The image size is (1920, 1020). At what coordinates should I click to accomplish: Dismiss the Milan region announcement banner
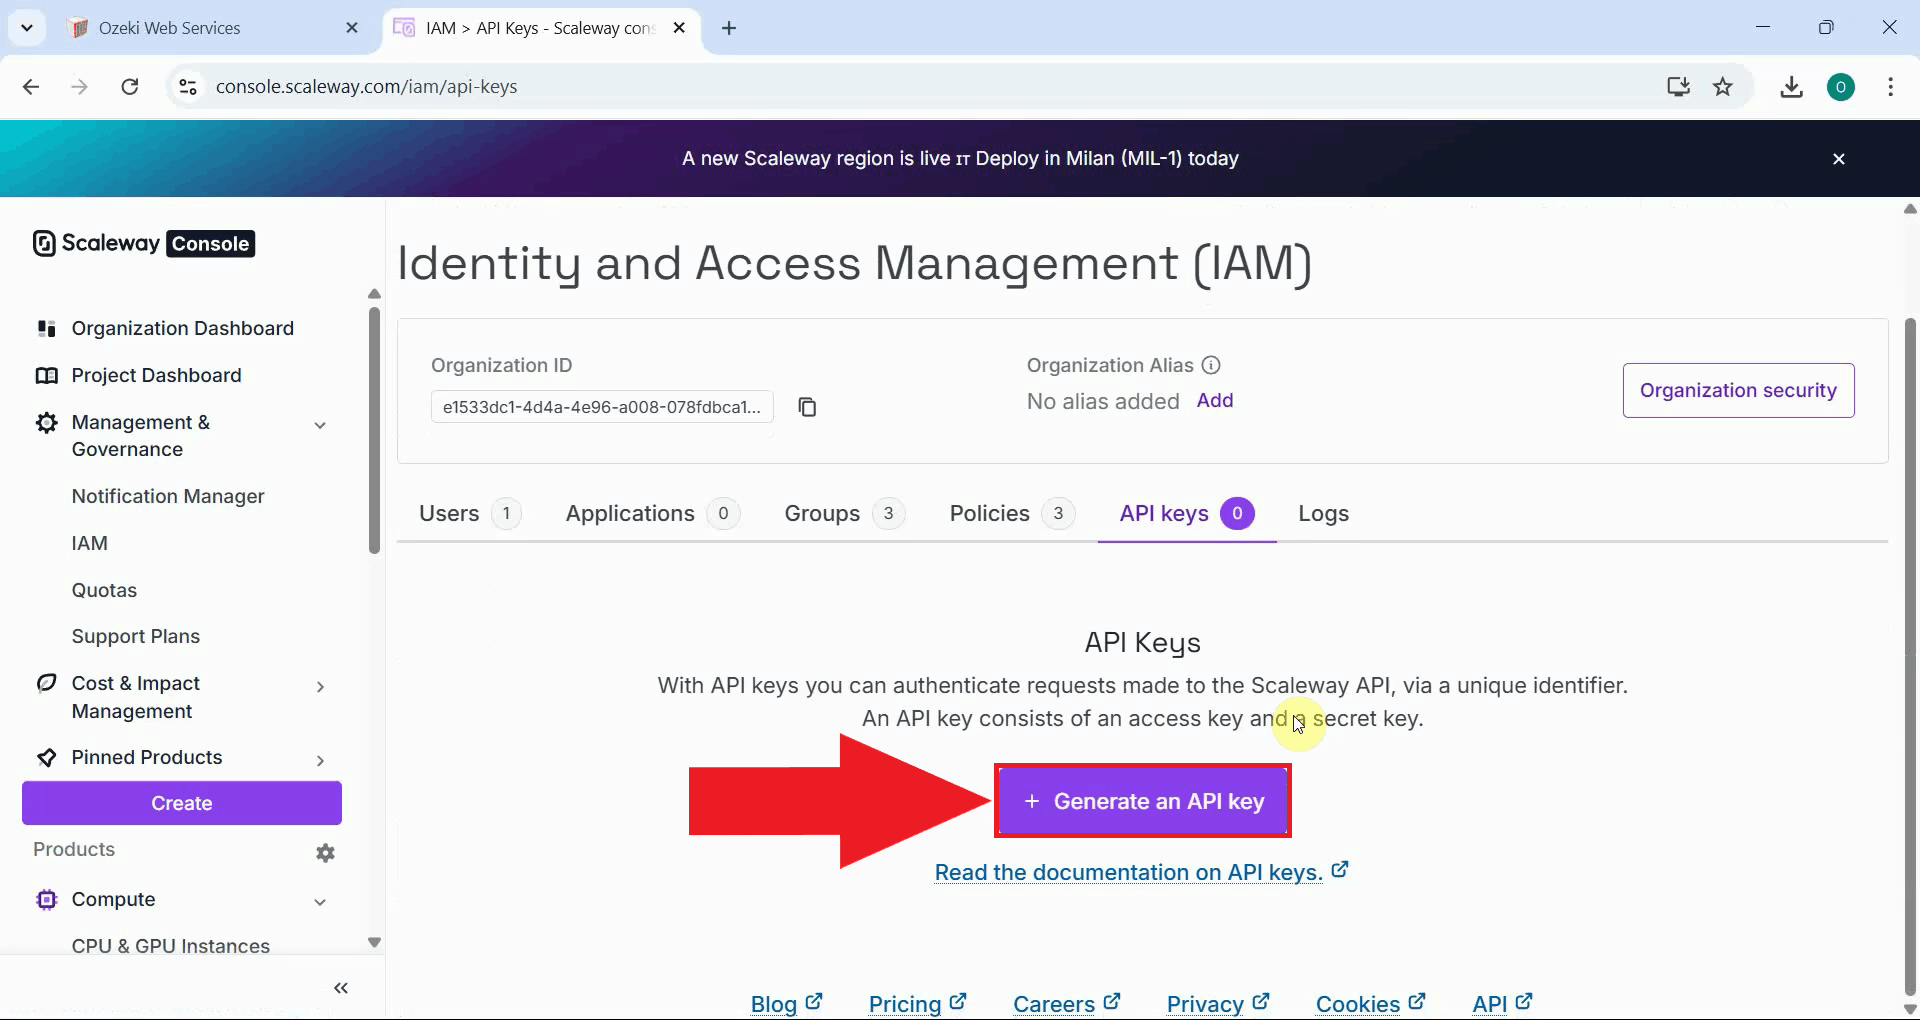point(1838,158)
